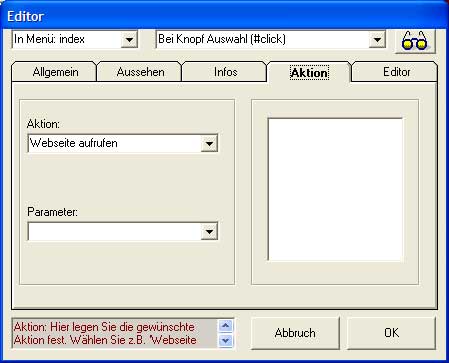Confirm with the OK button
The width and height of the screenshot is (449, 363).
(x=391, y=333)
